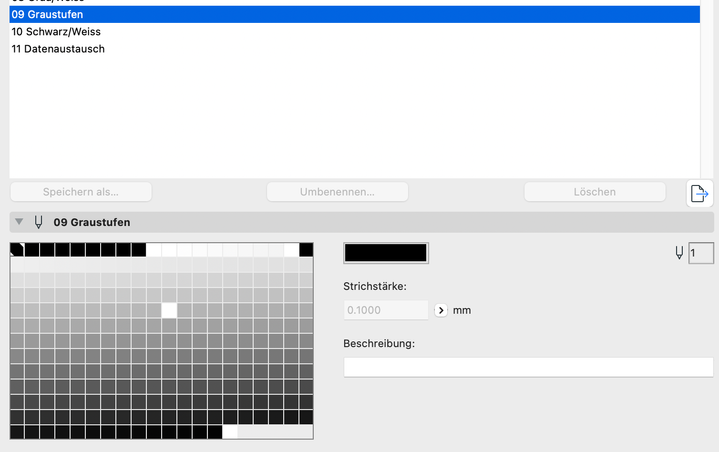Click the Strichstärke value field 0.1000
719x452 pixels.
[x=386, y=310]
